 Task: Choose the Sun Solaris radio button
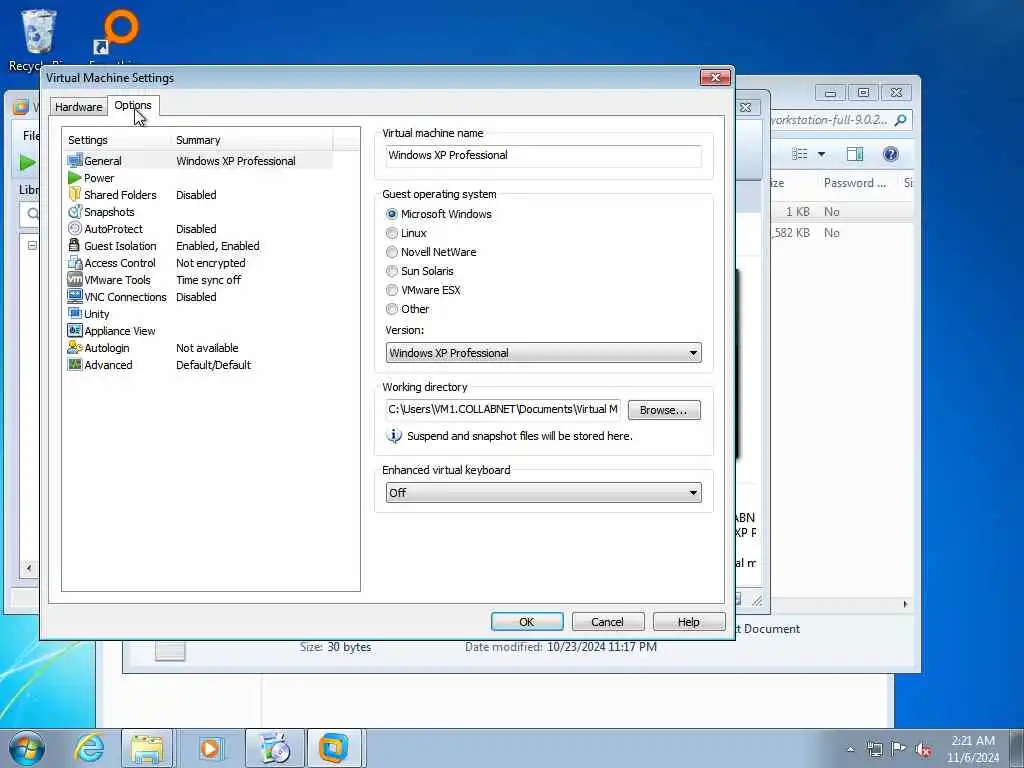pyautogui.click(x=392, y=271)
